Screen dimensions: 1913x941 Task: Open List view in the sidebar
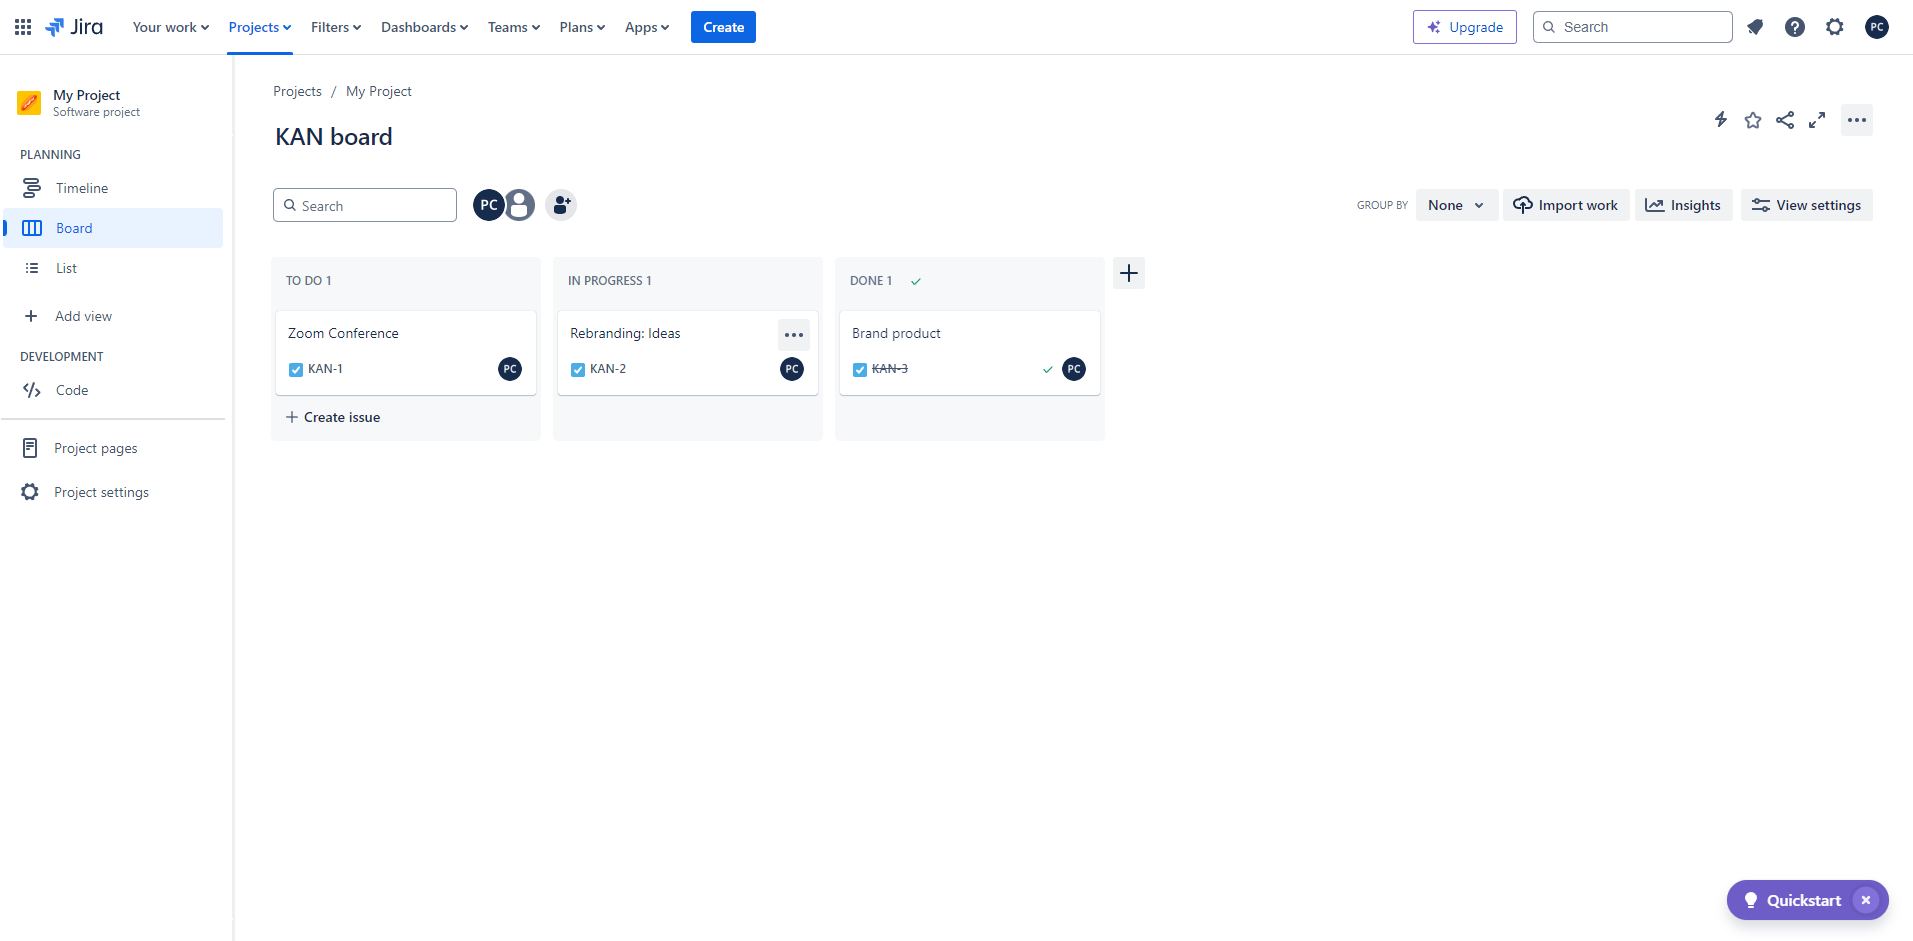click(x=113, y=268)
